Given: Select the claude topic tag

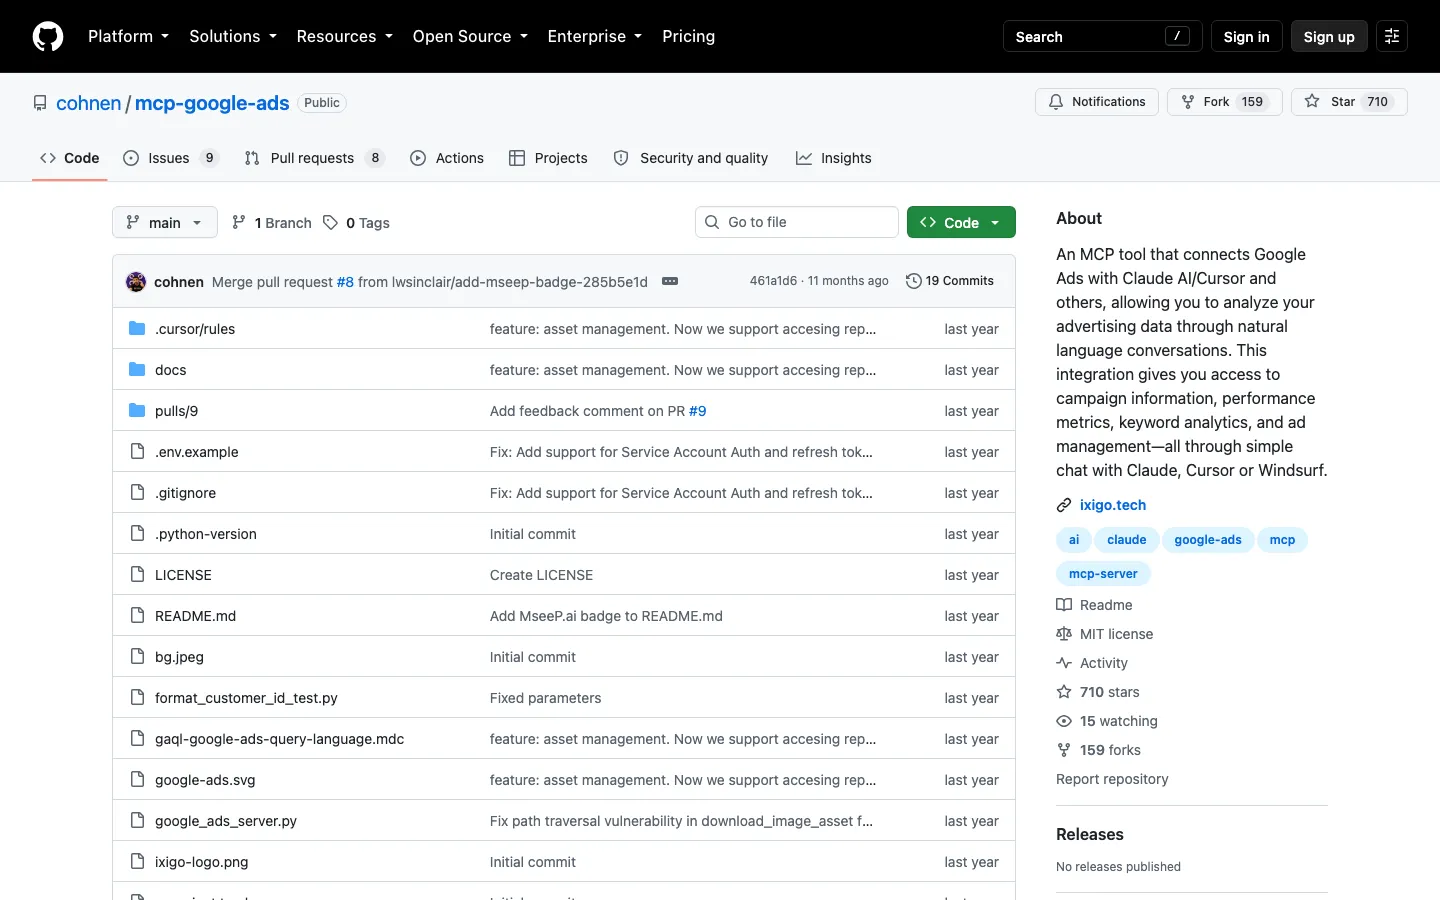Looking at the screenshot, I should coord(1127,540).
